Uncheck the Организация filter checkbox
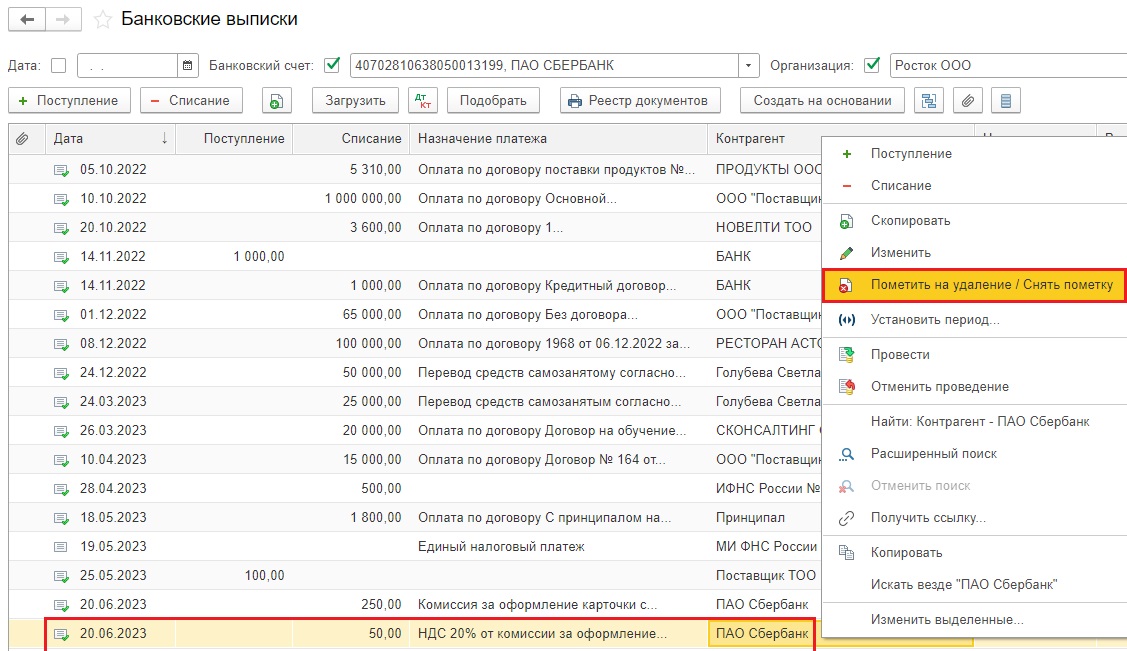The image size is (1127, 651). coord(872,65)
